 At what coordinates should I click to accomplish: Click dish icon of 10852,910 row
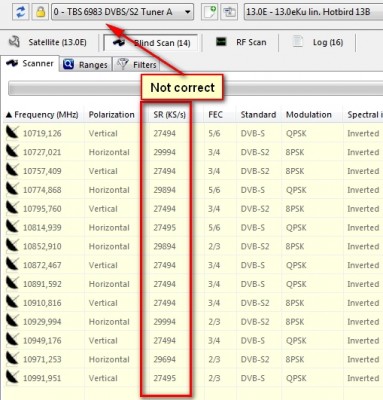click(x=12, y=246)
